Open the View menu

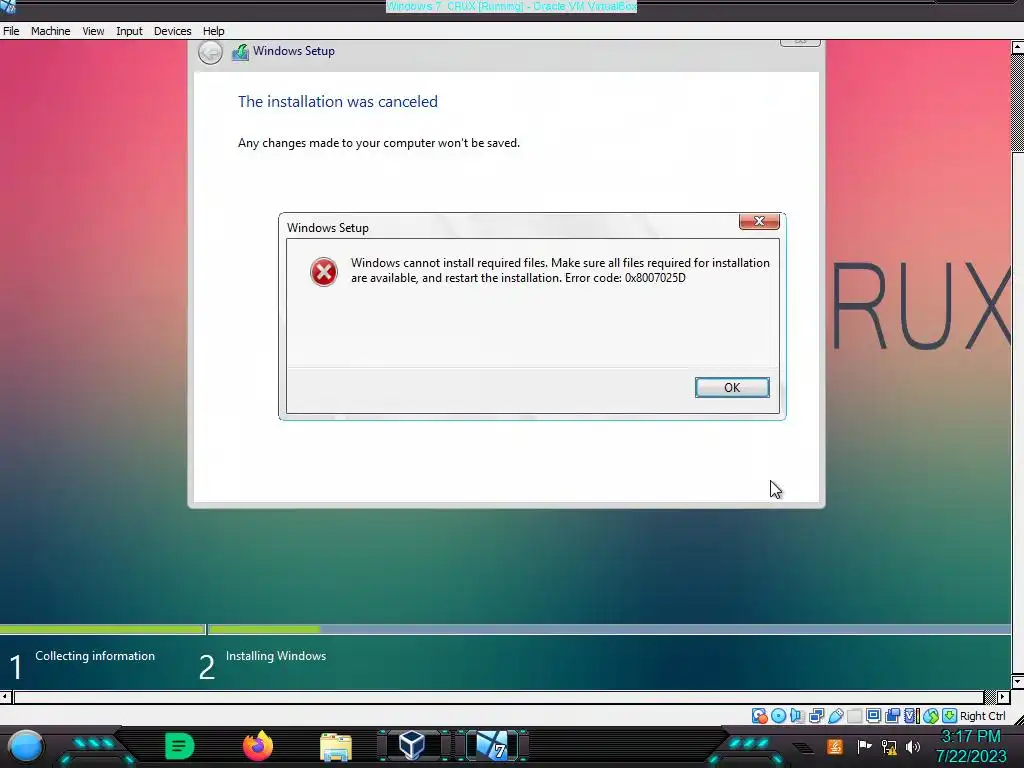93,31
